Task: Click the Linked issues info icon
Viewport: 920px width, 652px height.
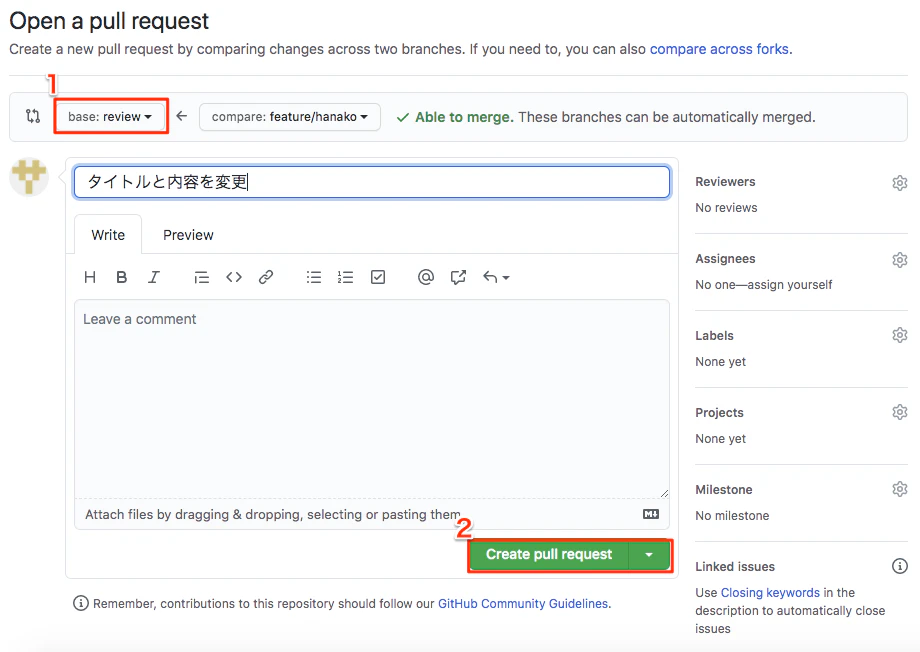Action: 899,566
